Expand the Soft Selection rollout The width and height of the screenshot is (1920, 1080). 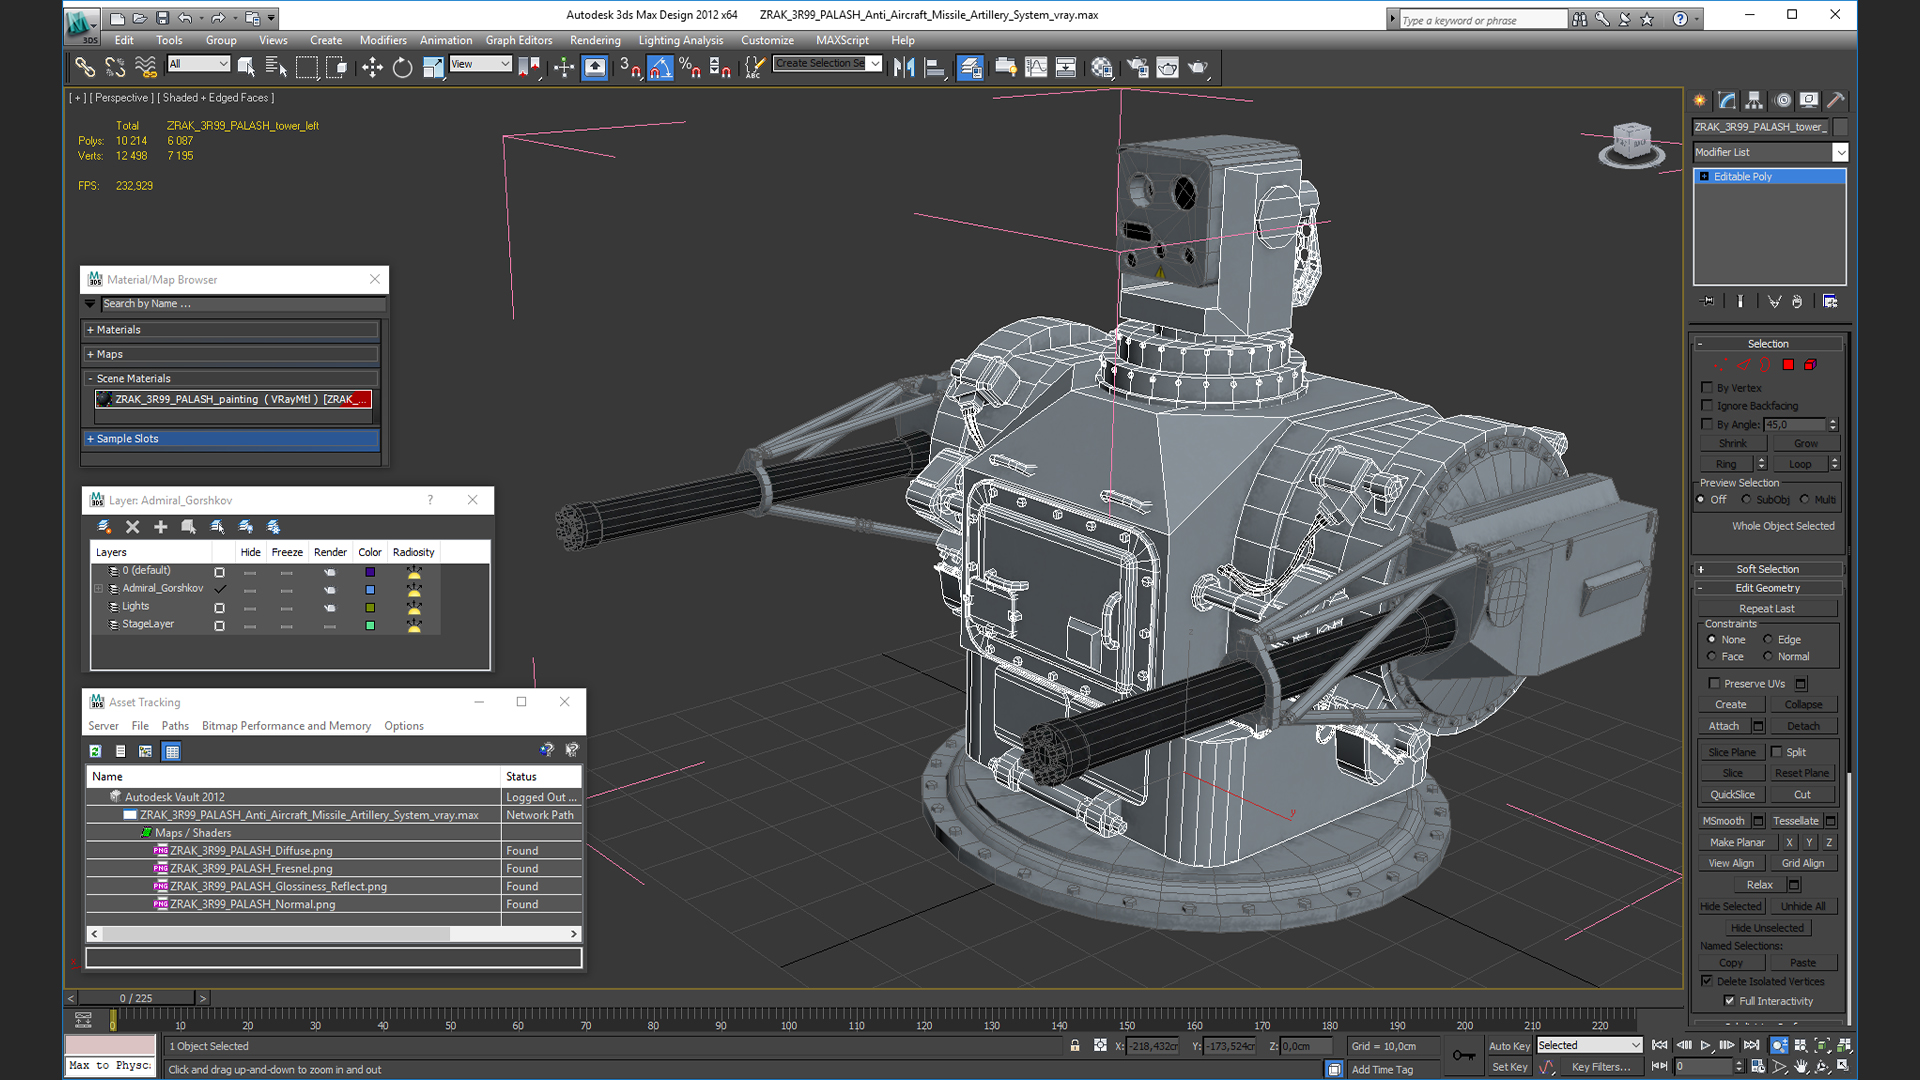coord(1768,569)
